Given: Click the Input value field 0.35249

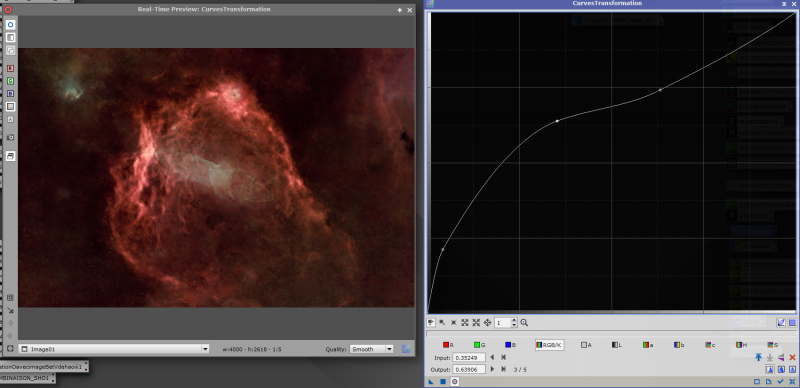Looking at the screenshot, I should click(x=468, y=358).
